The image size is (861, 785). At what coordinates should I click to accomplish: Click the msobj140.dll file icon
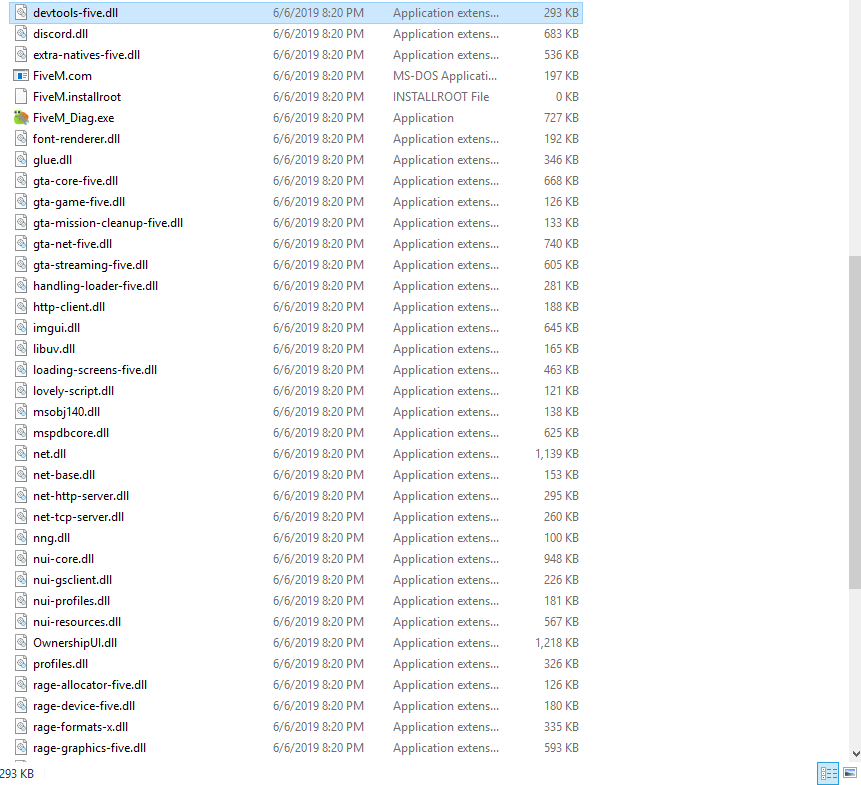click(x=21, y=412)
